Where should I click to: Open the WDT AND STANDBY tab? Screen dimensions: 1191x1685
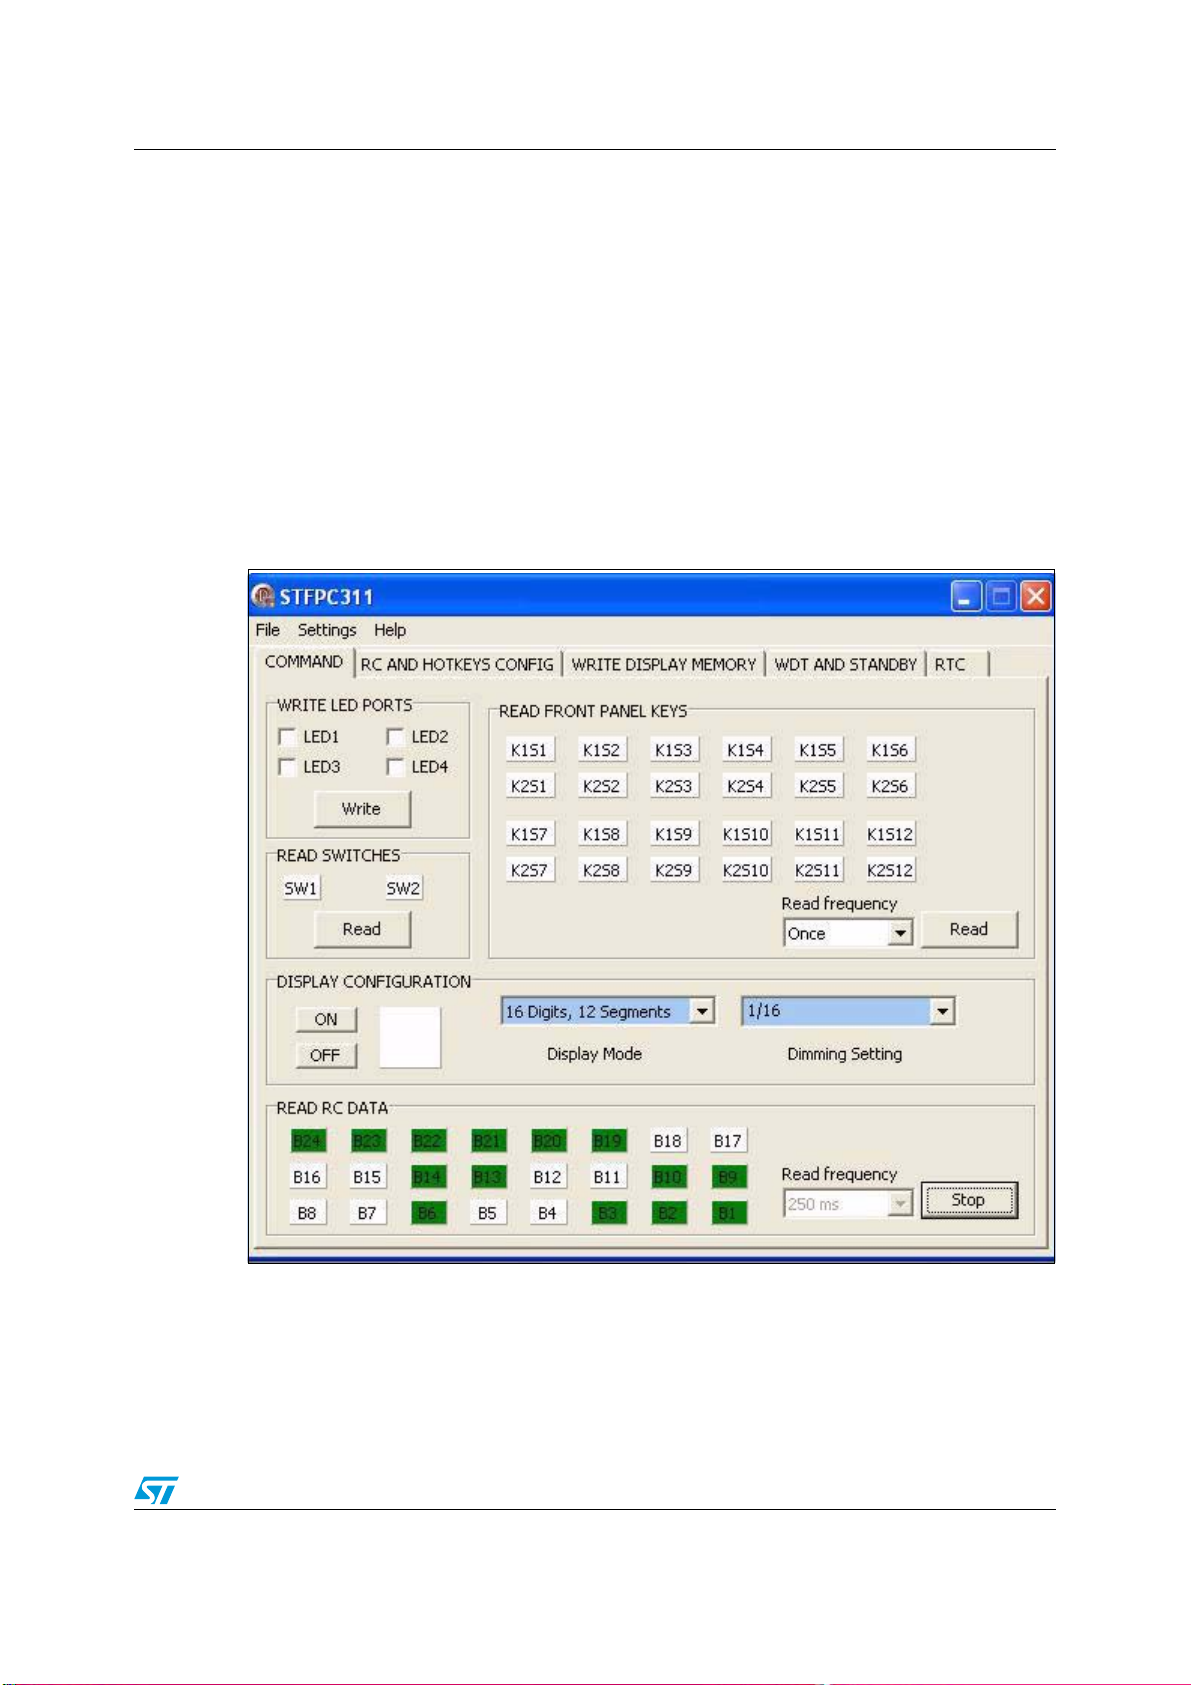tap(846, 664)
